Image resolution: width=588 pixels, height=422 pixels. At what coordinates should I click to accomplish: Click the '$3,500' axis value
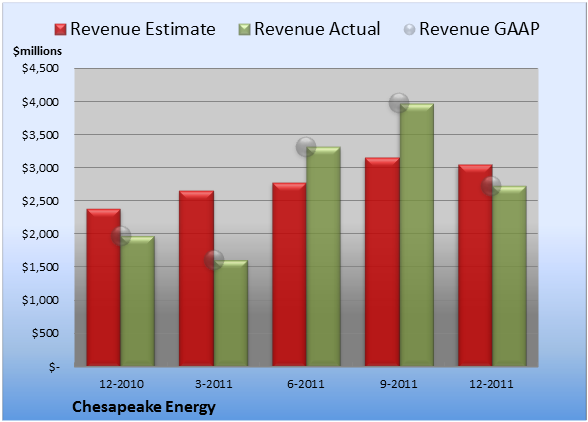[40, 135]
